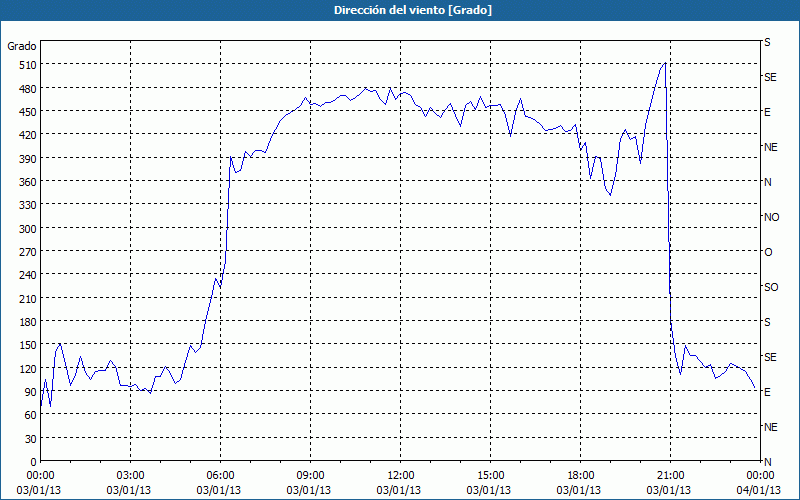Select the 04/01/13 date label
Image resolution: width=800 pixels, height=500 pixels.
coord(760,491)
